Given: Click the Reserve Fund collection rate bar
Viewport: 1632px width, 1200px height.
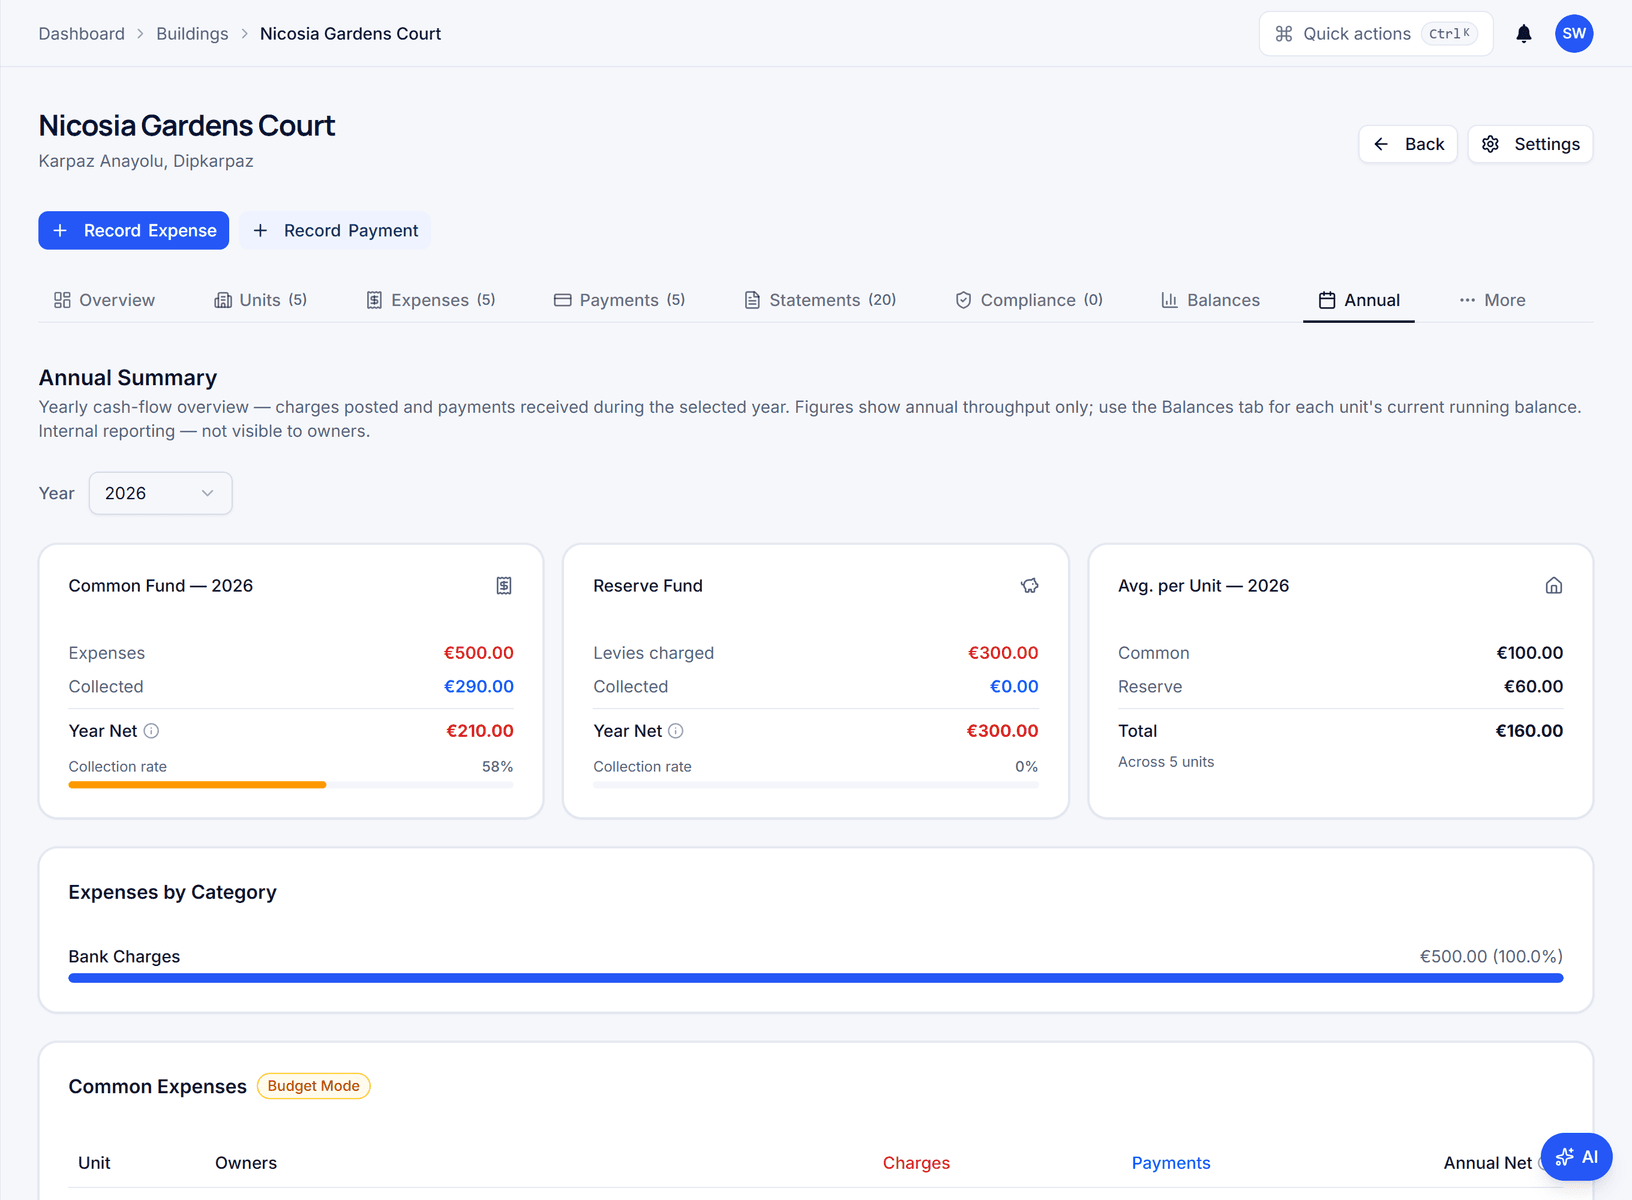Looking at the screenshot, I should coord(816,785).
